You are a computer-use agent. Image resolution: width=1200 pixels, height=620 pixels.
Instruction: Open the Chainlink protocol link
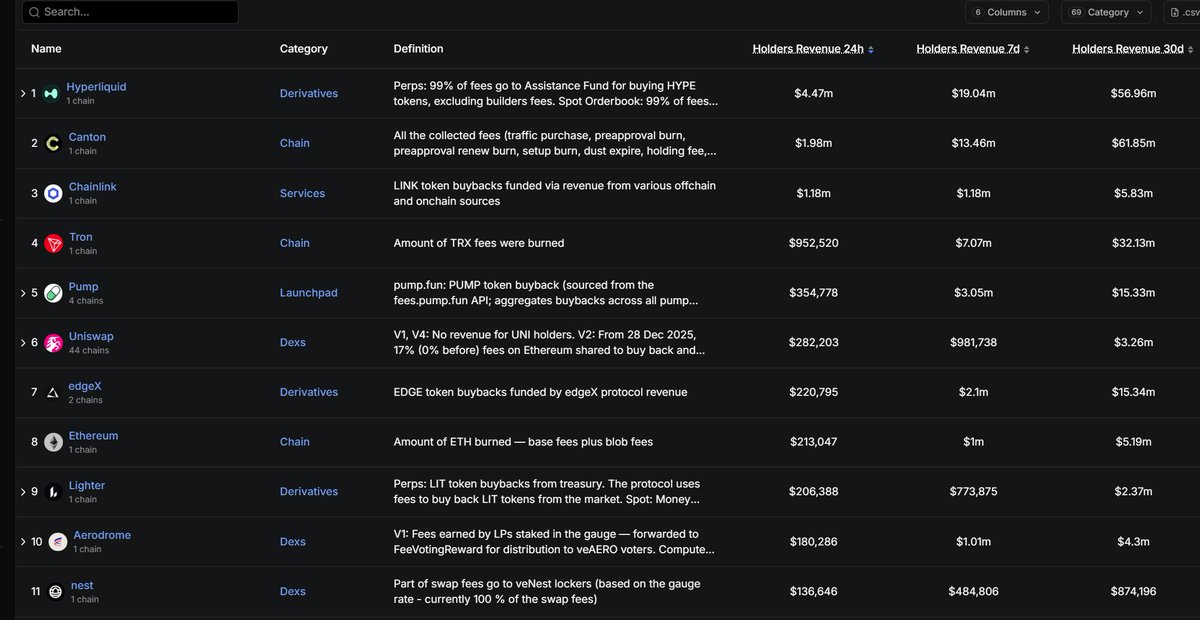pyautogui.click(x=93, y=187)
